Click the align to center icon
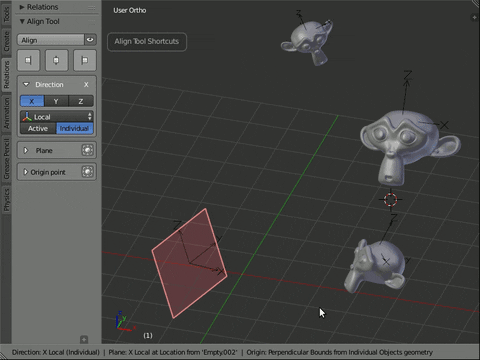Viewport: 480px width, 360px height. tap(56, 60)
